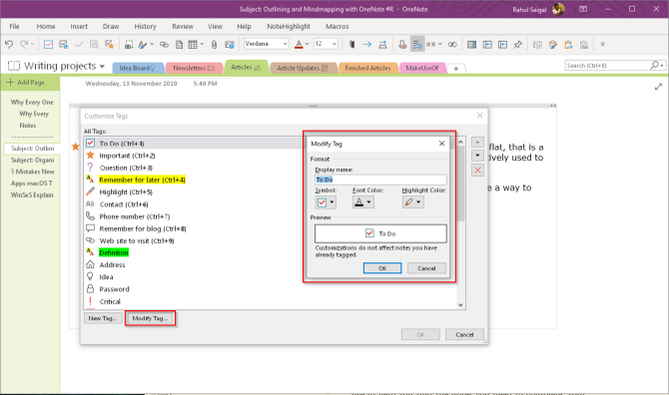Click the Display name input field
Screen dimensions: 669x395
(381, 180)
